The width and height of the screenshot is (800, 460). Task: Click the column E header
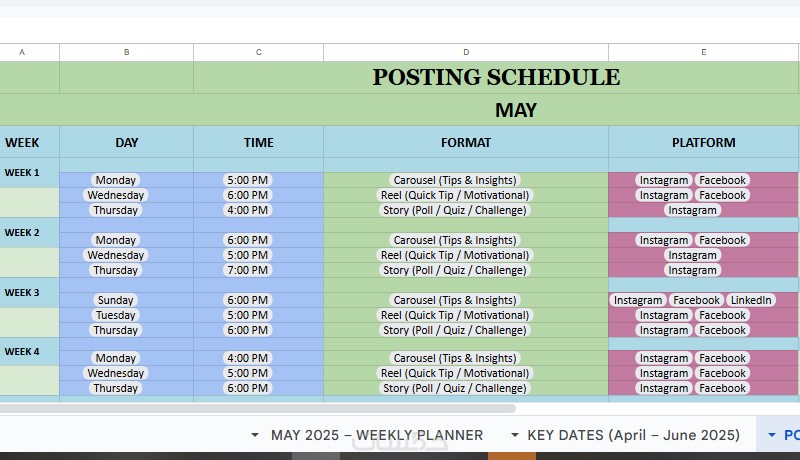point(703,52)
